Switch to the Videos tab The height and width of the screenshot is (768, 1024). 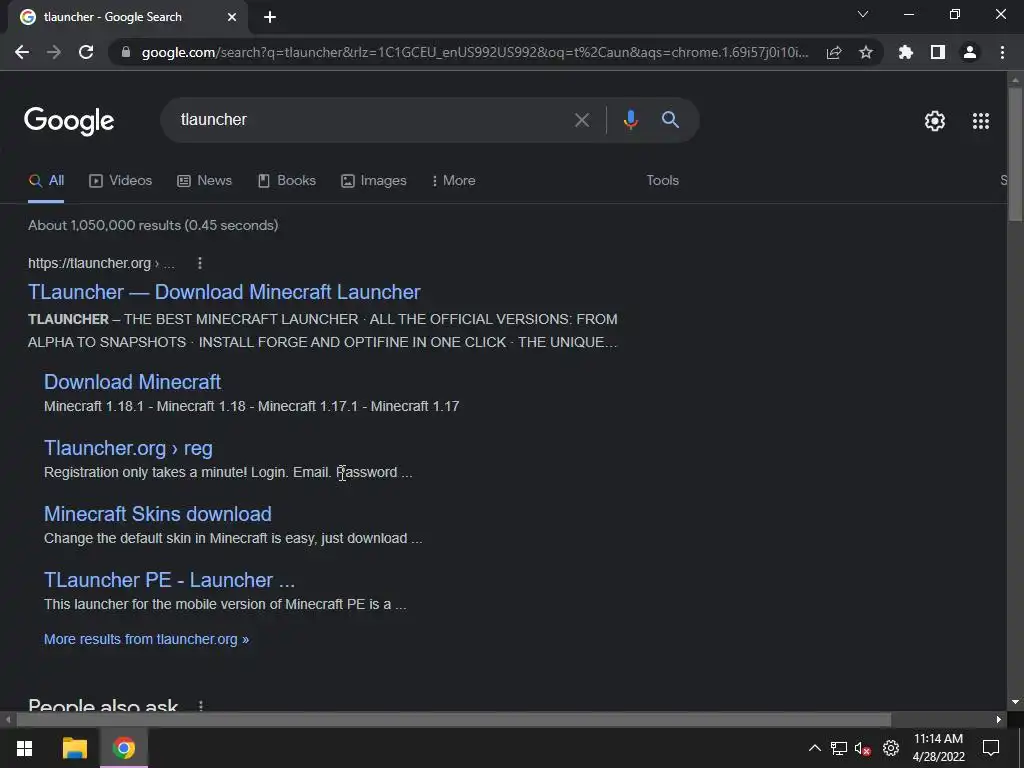(120, 181)
